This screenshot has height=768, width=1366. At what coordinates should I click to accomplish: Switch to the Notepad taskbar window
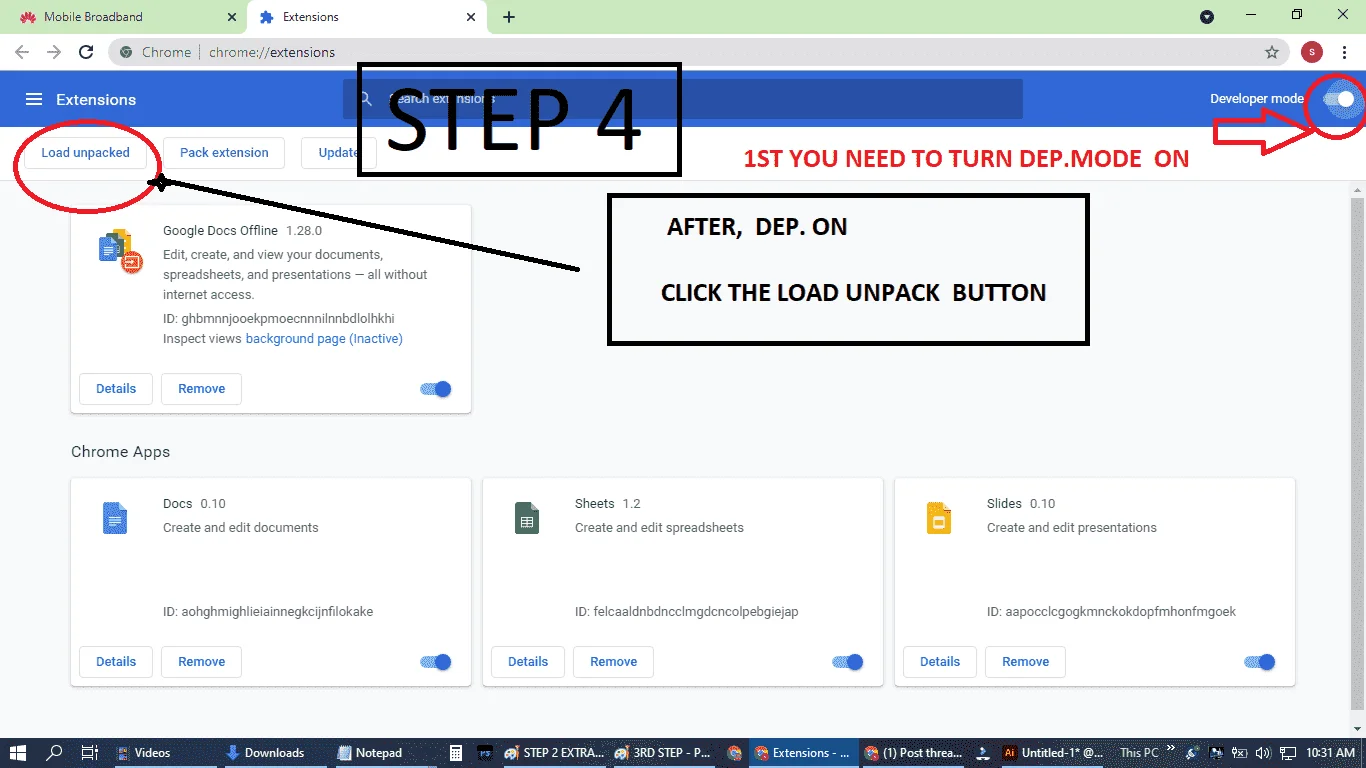379,753
